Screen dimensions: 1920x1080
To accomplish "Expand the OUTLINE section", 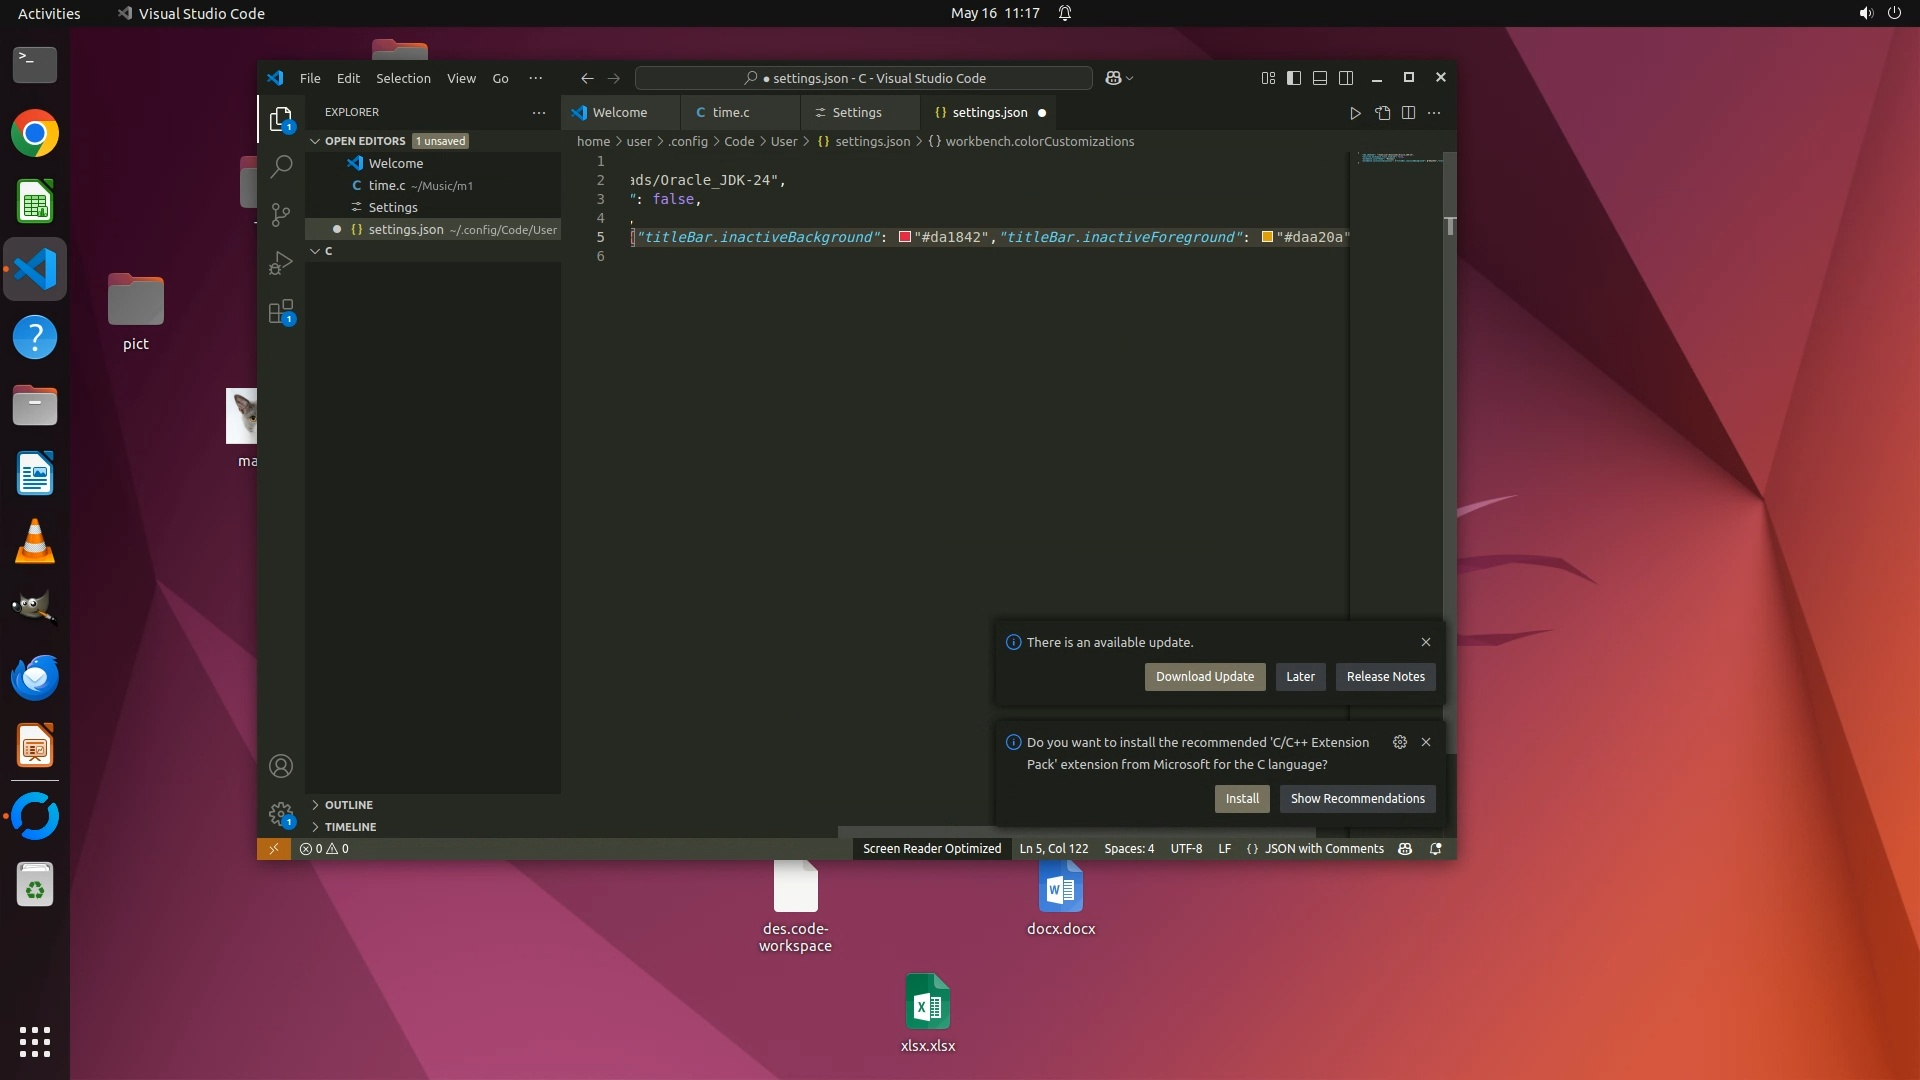I will tap(348, 805).
